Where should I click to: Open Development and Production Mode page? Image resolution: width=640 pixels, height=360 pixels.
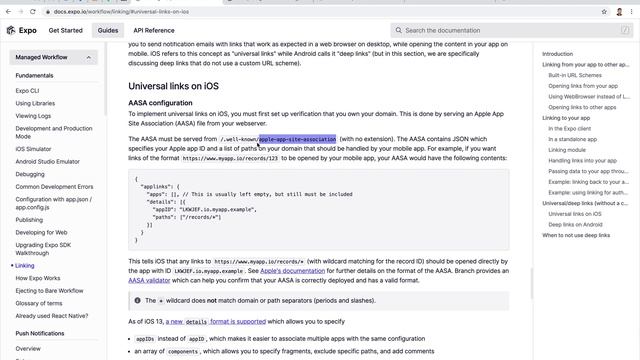(54, 132)
